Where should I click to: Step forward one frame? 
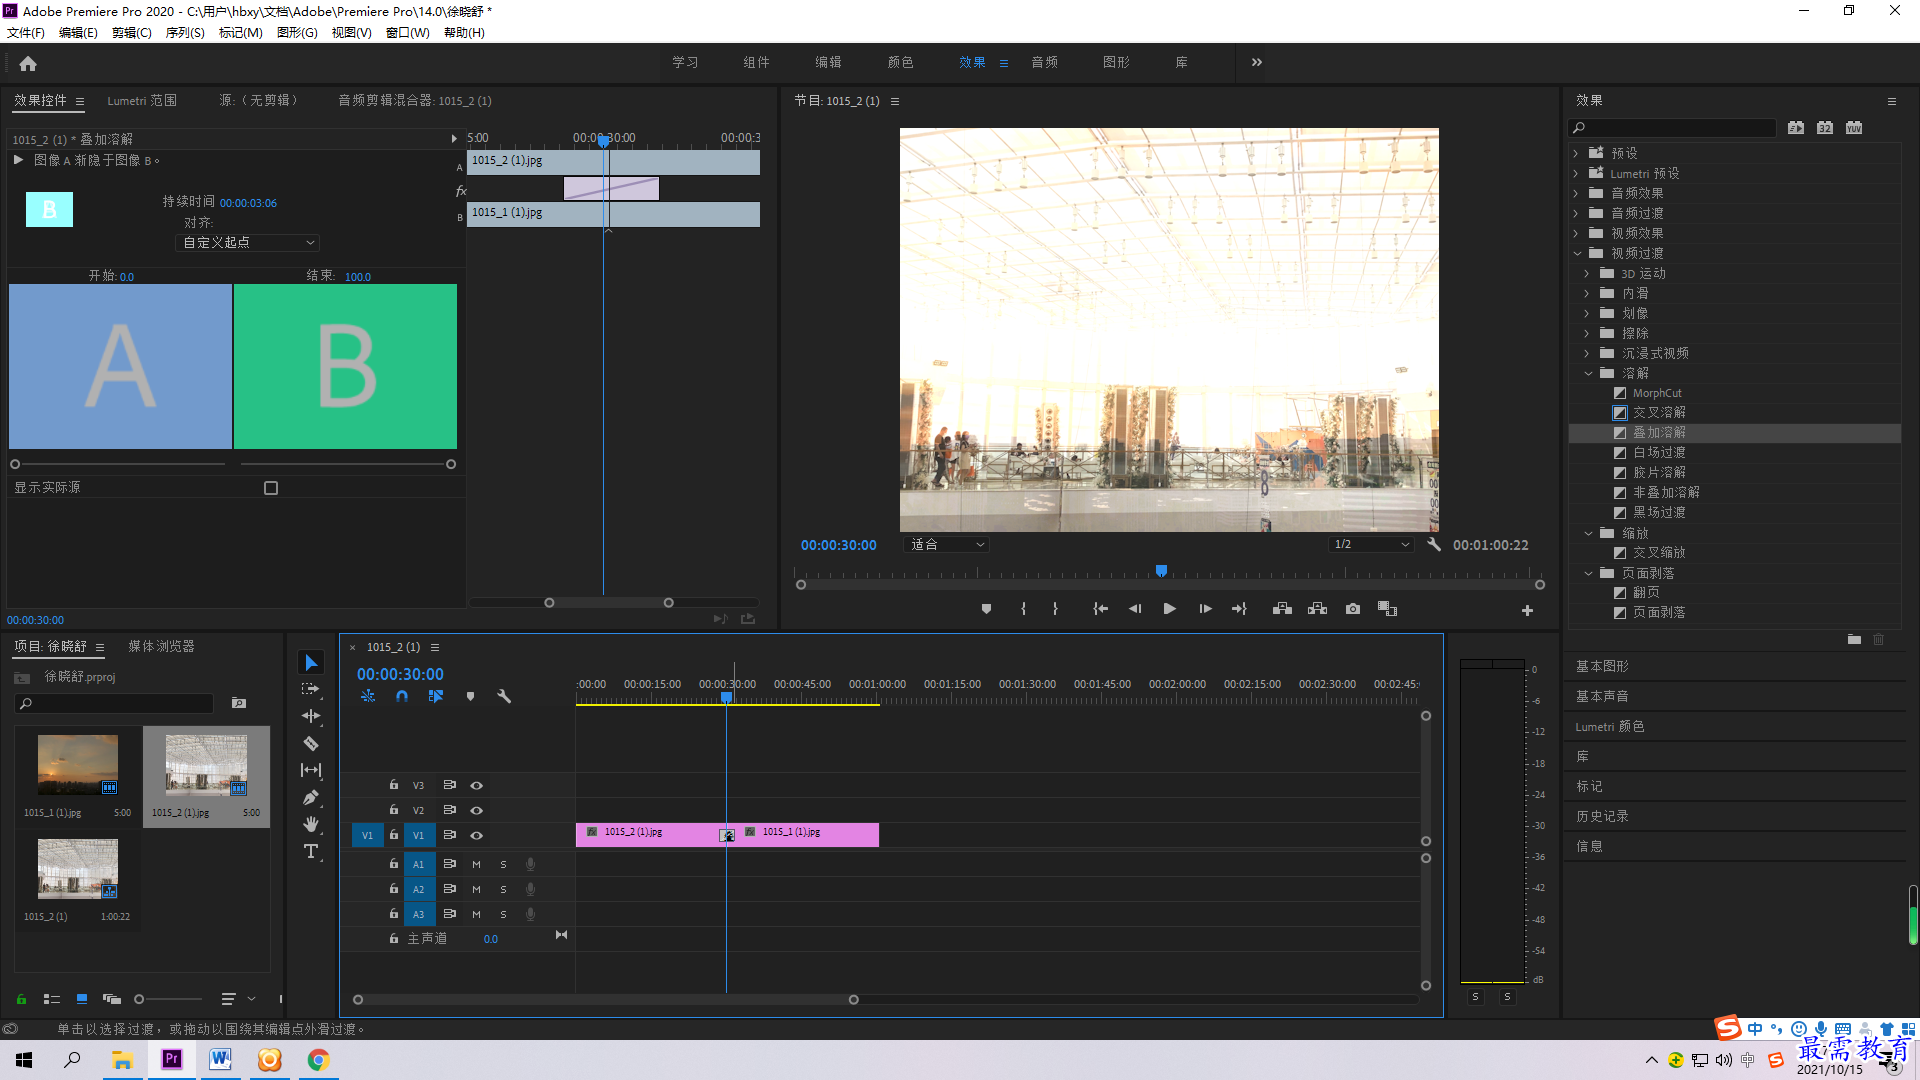pyautogui.click(x=1205, y=609)
